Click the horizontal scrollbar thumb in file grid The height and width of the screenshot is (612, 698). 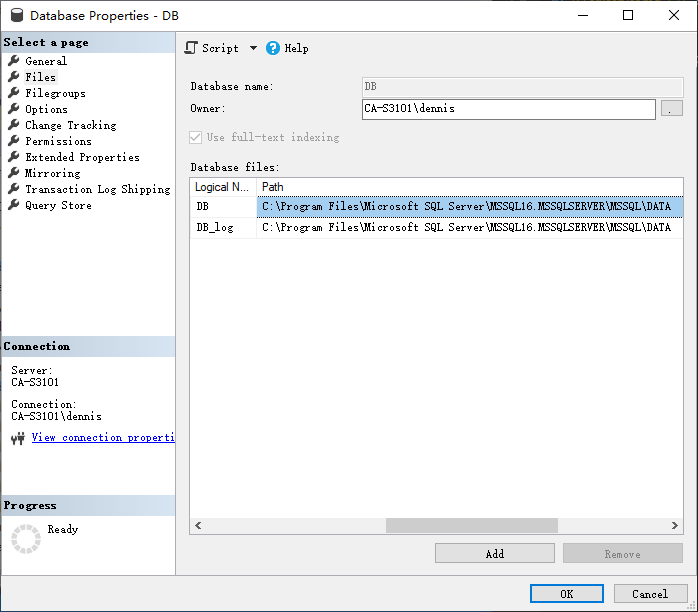471,526
